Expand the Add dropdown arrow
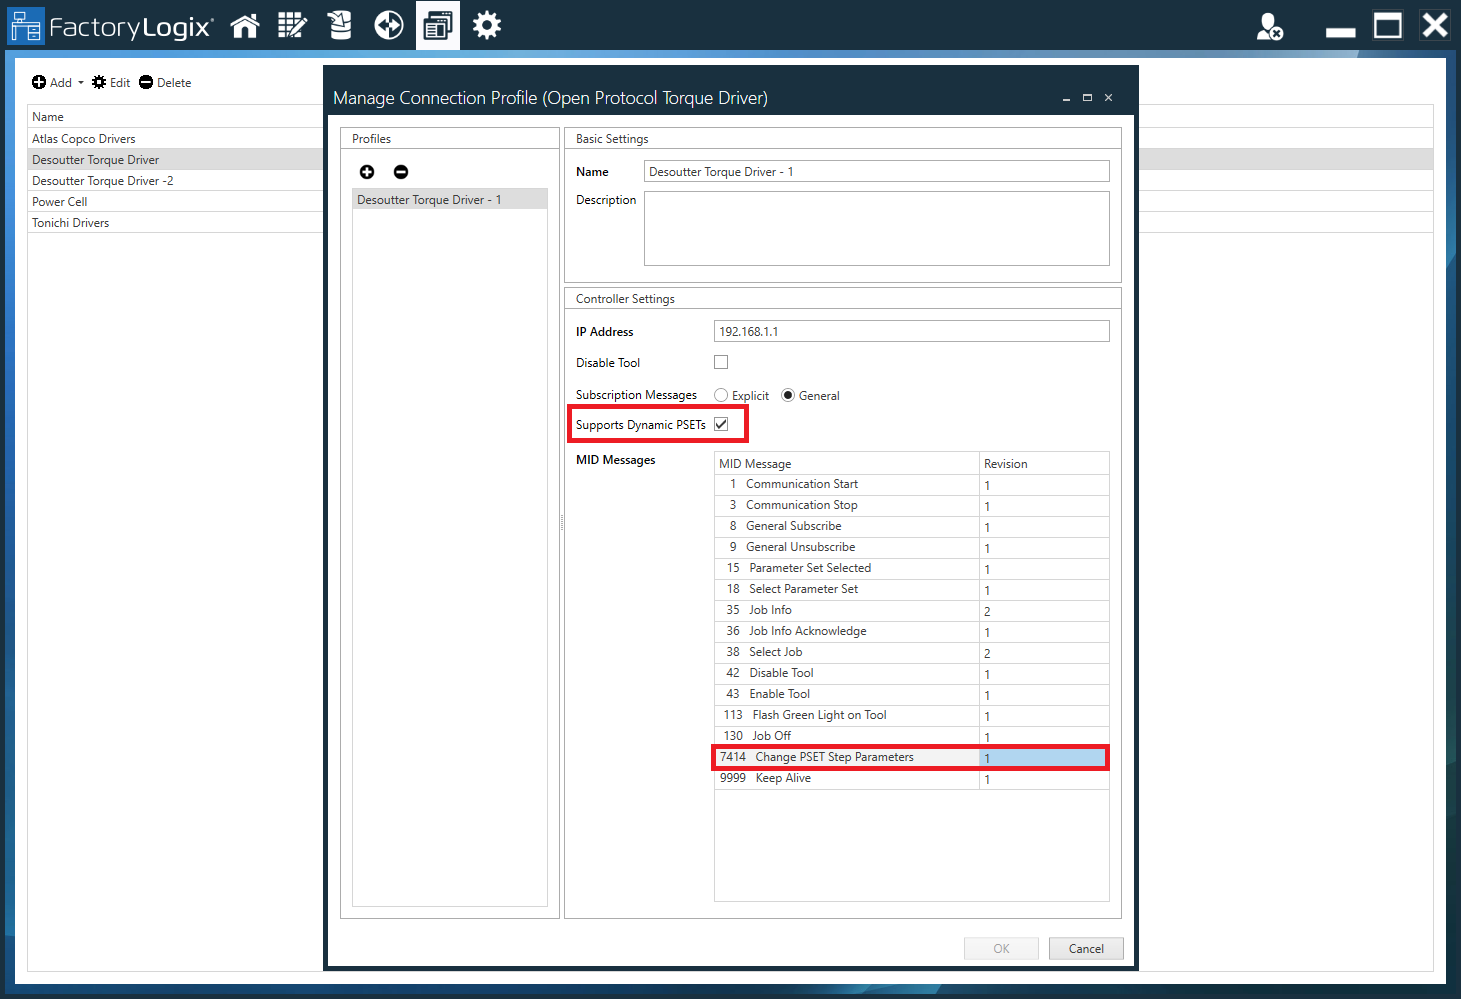 coord(81,83)
